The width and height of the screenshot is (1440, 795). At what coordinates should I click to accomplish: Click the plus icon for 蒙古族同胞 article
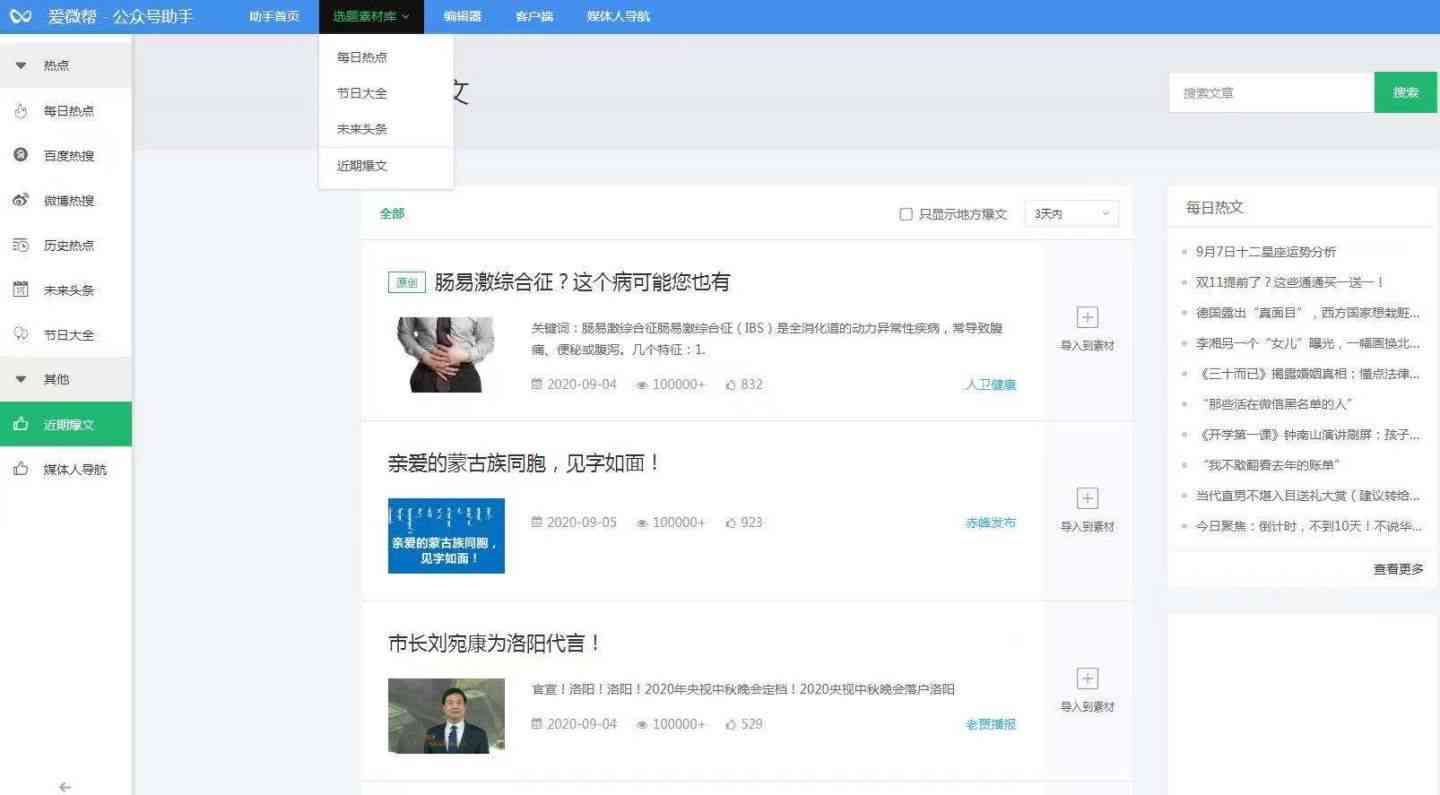[1087, 498]
